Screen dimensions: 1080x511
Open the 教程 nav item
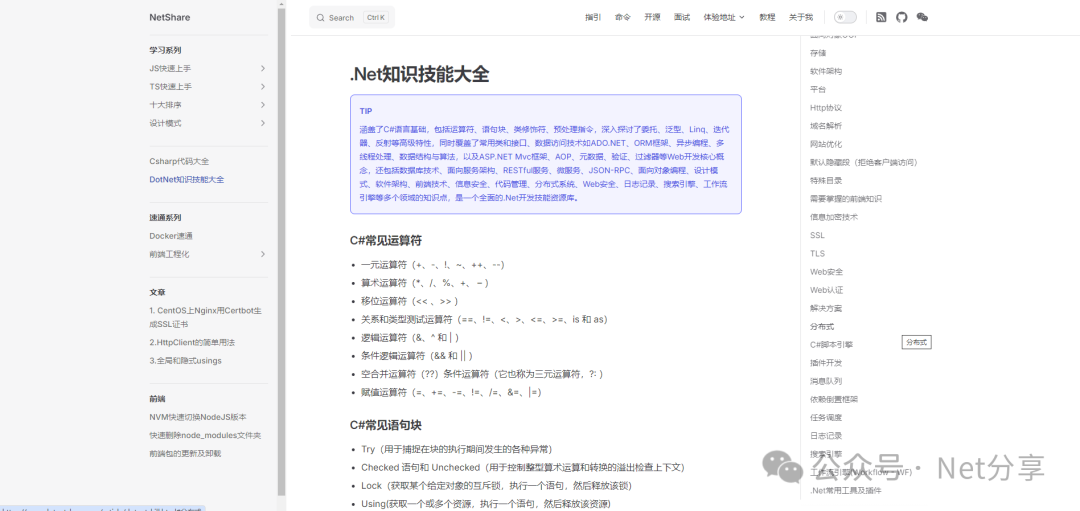pos(767,17)
